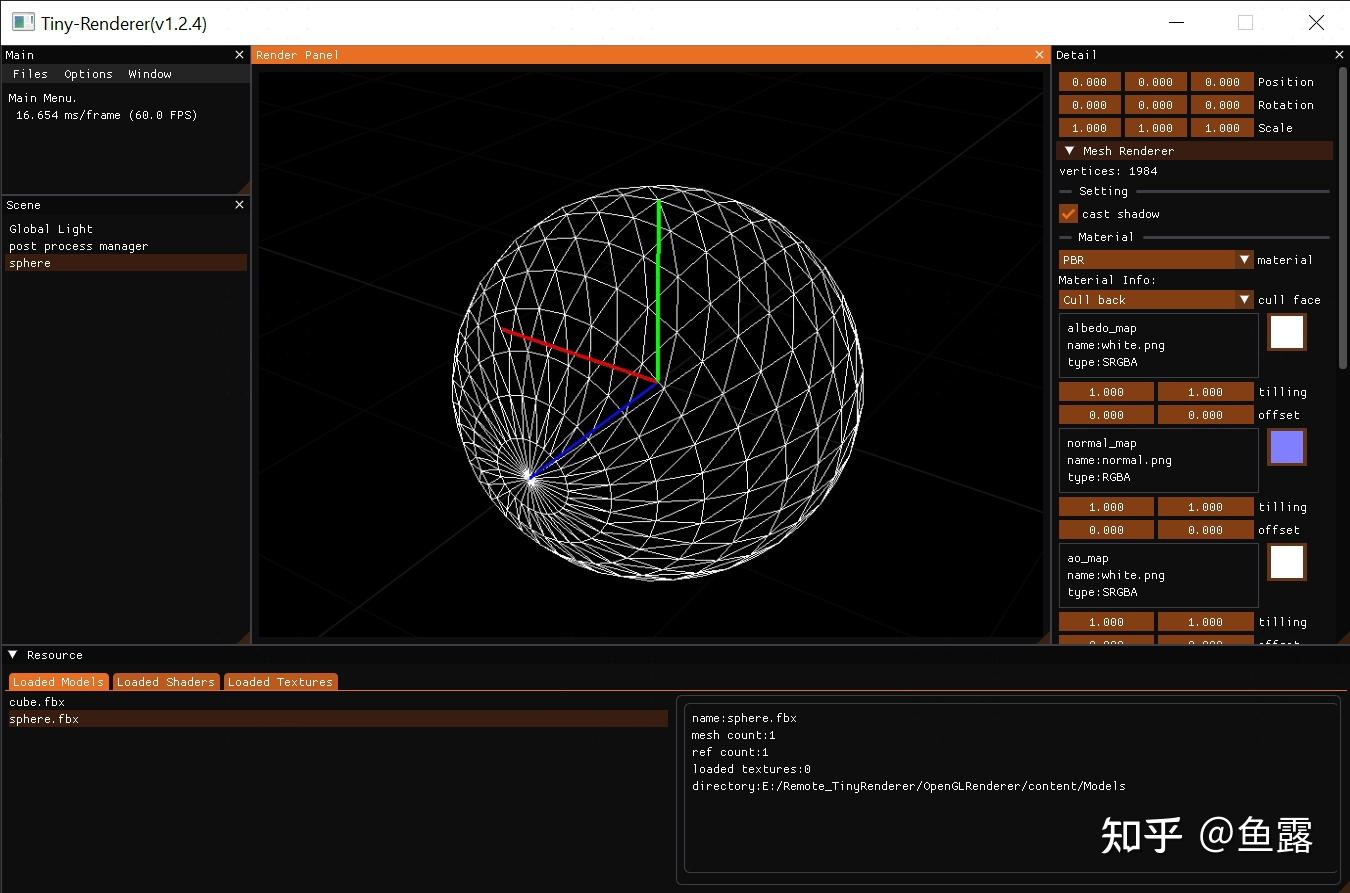Click the normal_map purple color swatch
The width and height of the screenshot is (1350, 893).
point(1286,447)
